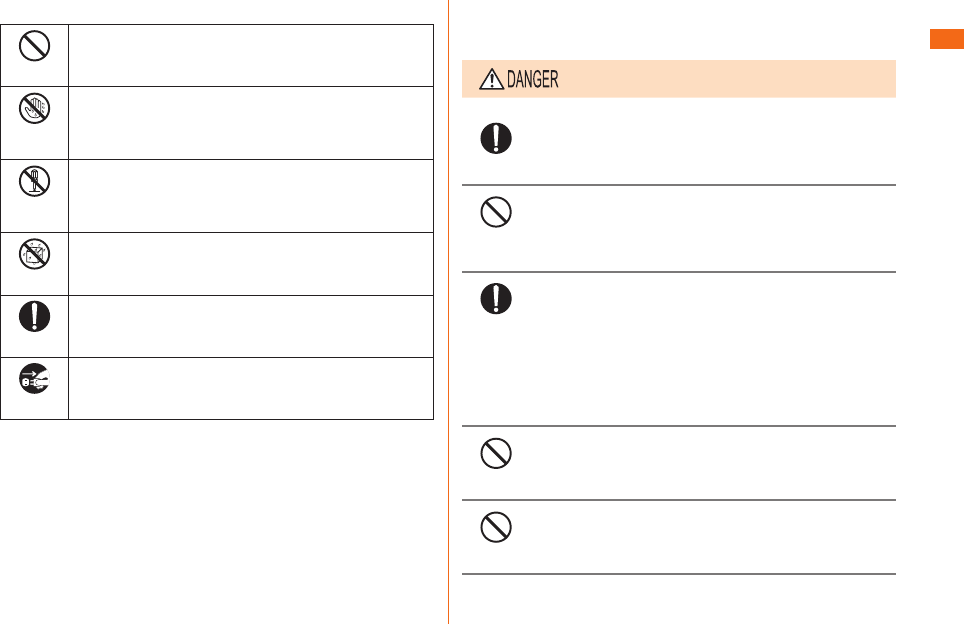Click the plain prohibition icon in the left table

[34, 46]
